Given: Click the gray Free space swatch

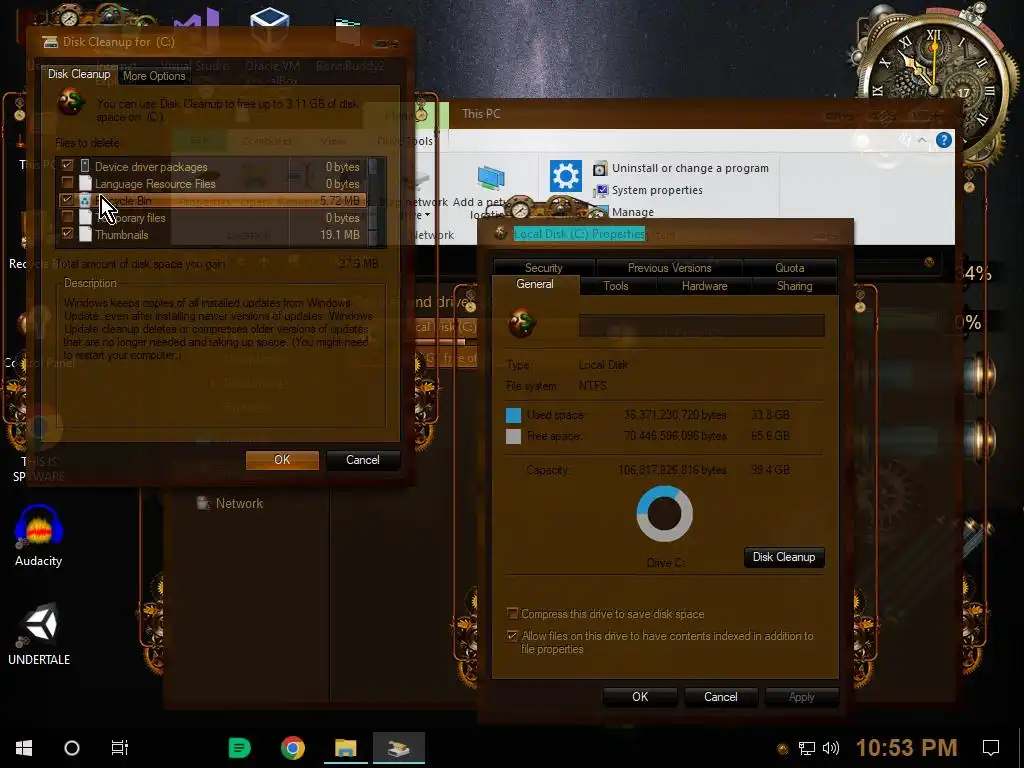Looking at the screenshot, I should [x=513, y=436].
